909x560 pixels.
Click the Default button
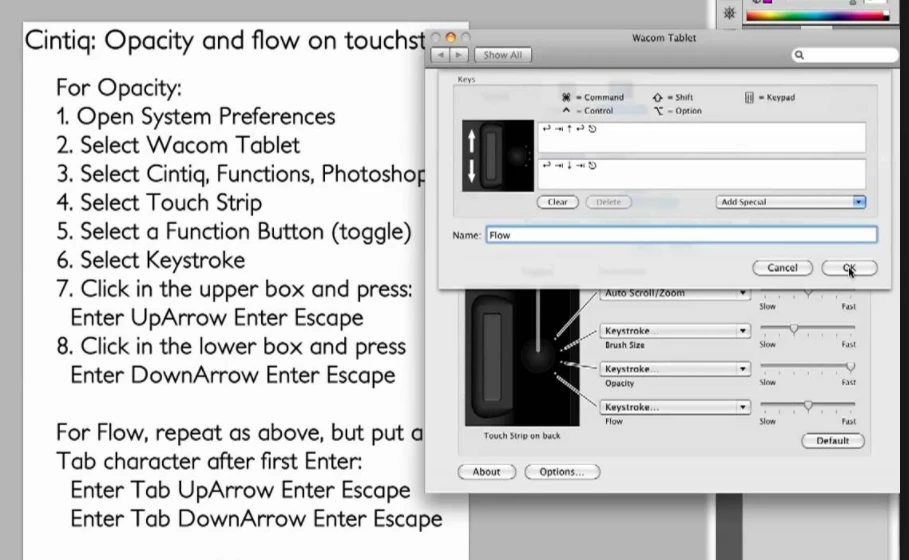click(x=832, y=441)
